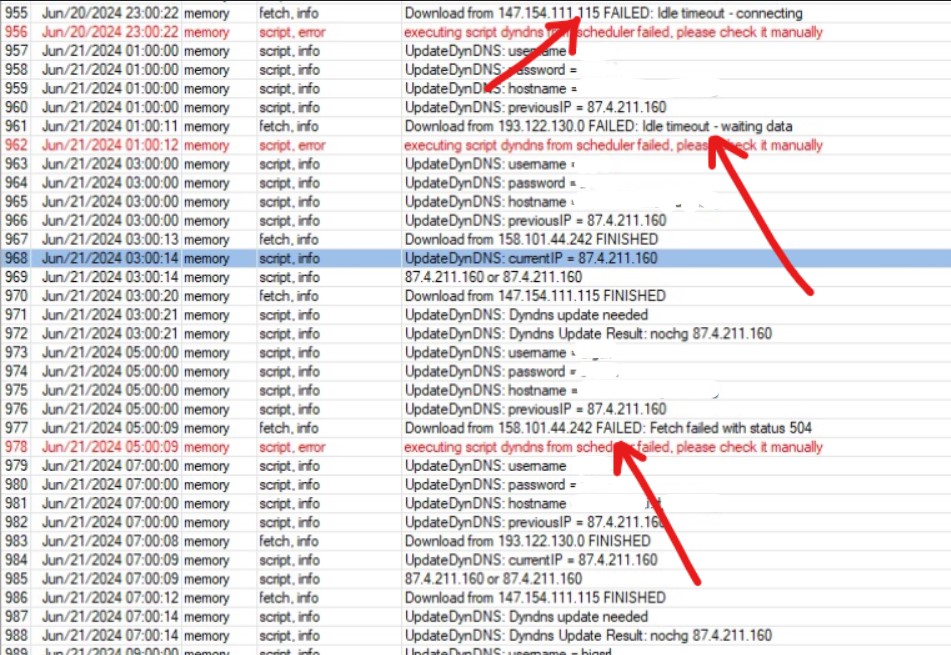Viewport: 951px width, 655px height.
Task: Select log row number 957
Action: point(16,50)
